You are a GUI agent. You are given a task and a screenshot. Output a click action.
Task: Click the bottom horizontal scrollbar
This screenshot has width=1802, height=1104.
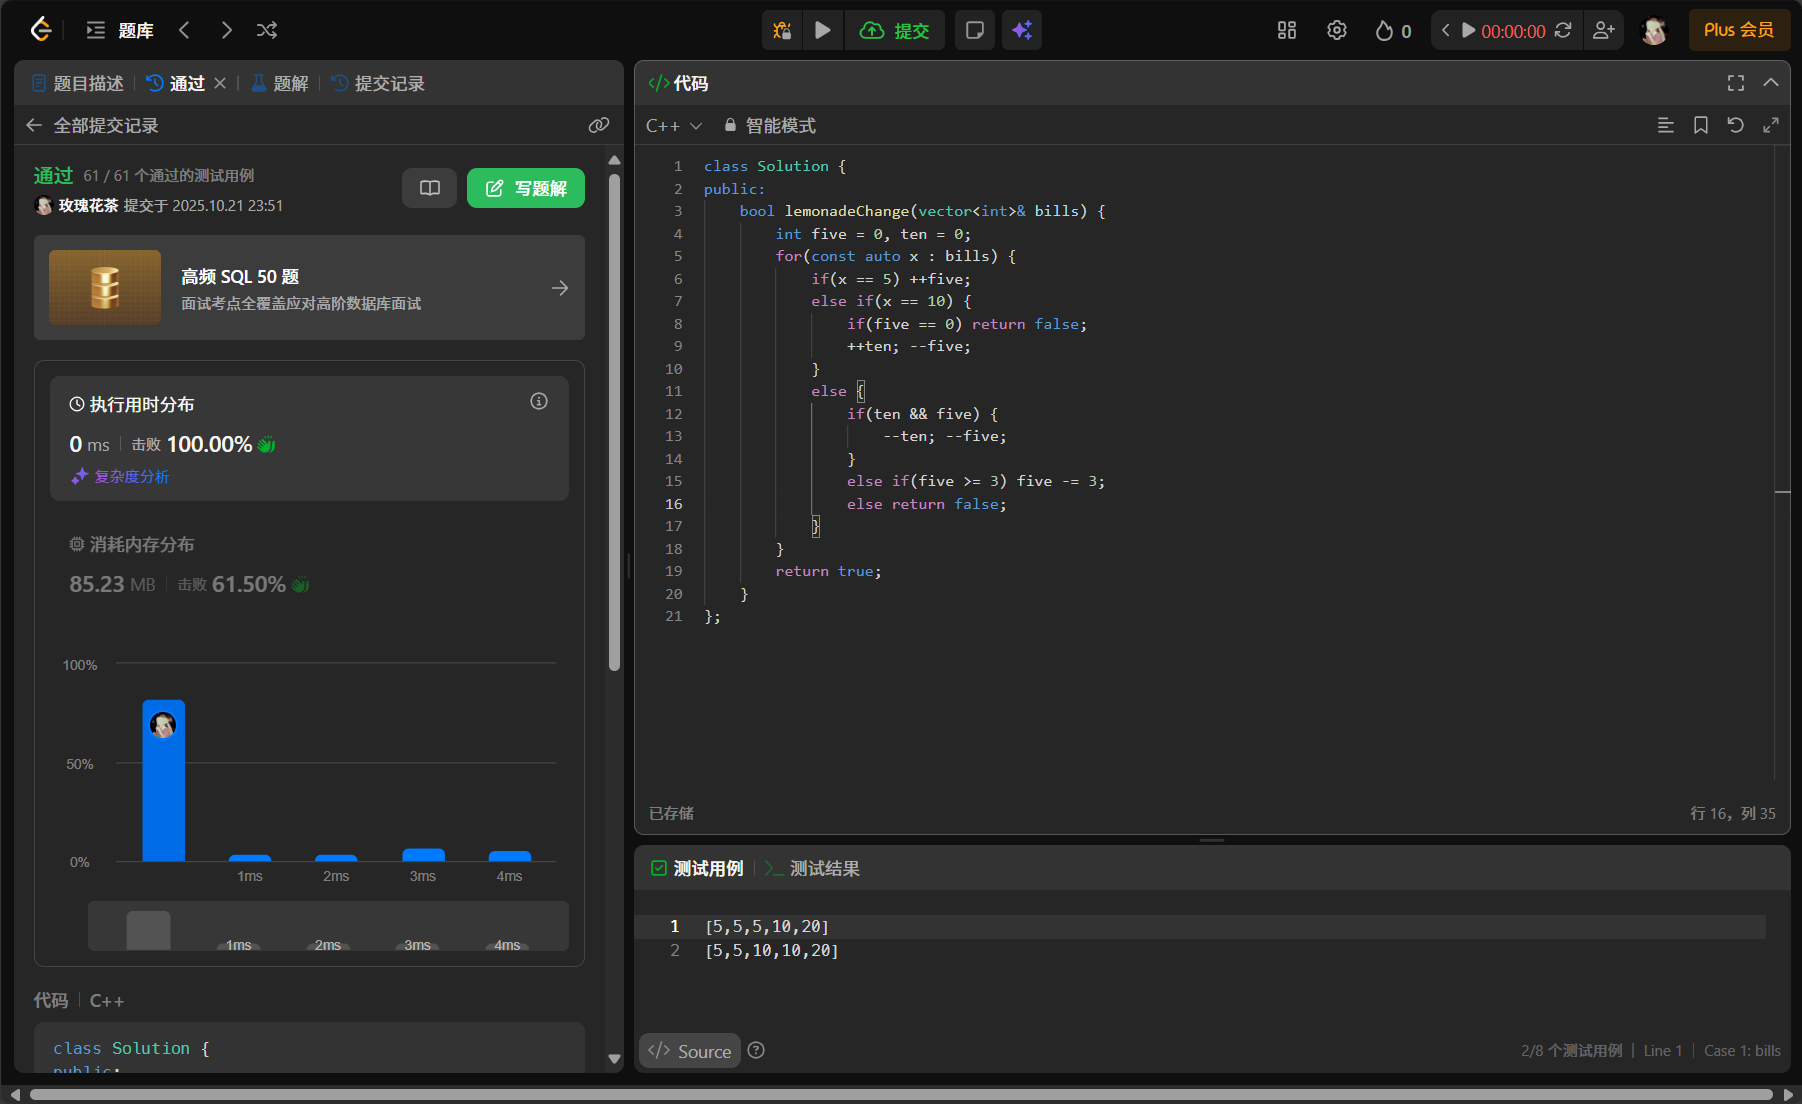[901, 1095]
